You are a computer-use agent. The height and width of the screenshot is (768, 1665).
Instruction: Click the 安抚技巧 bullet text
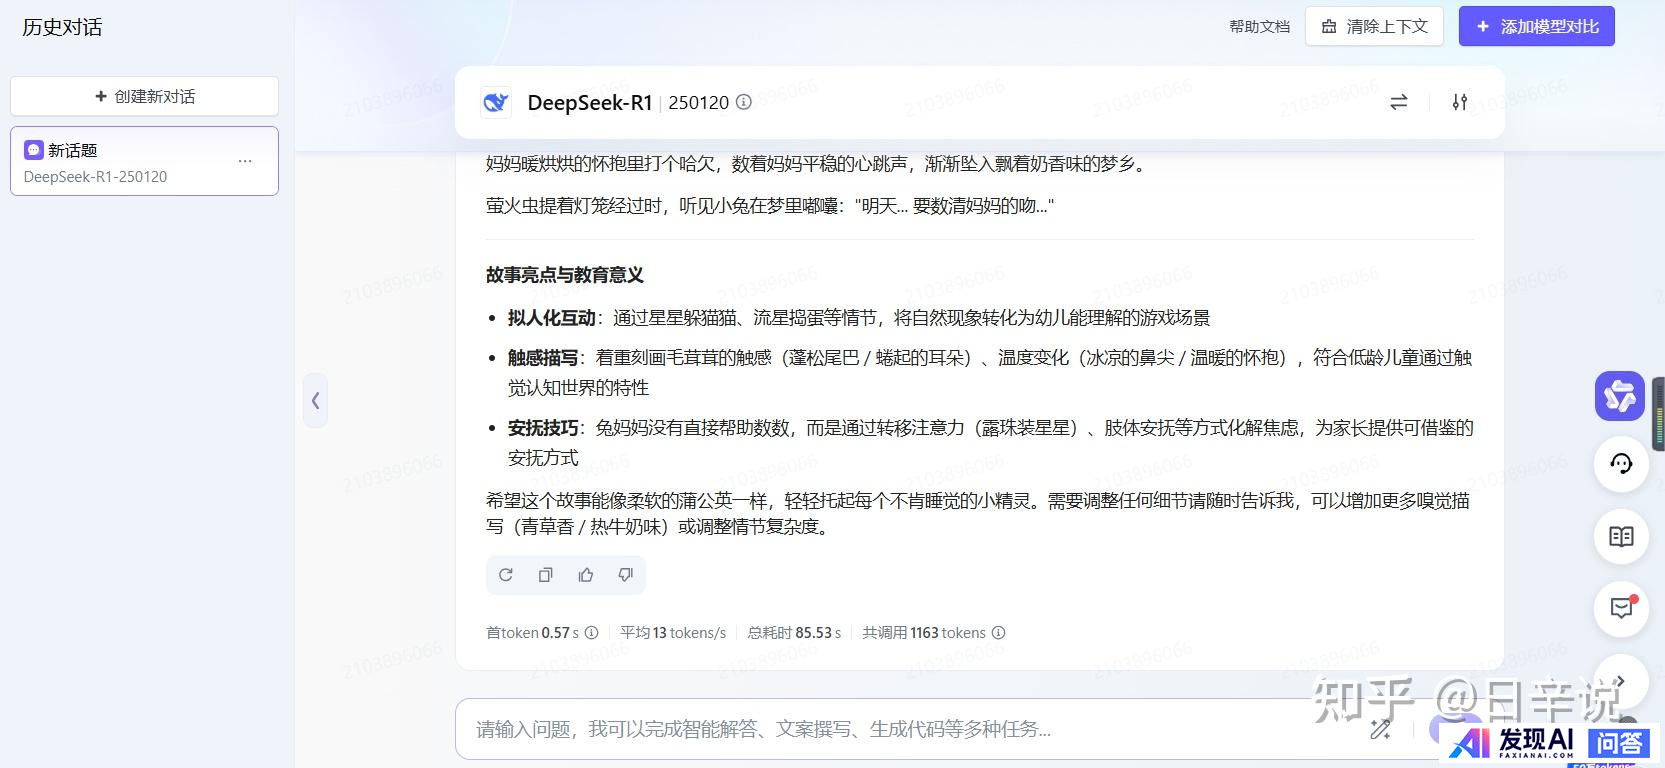click(543, 428)
